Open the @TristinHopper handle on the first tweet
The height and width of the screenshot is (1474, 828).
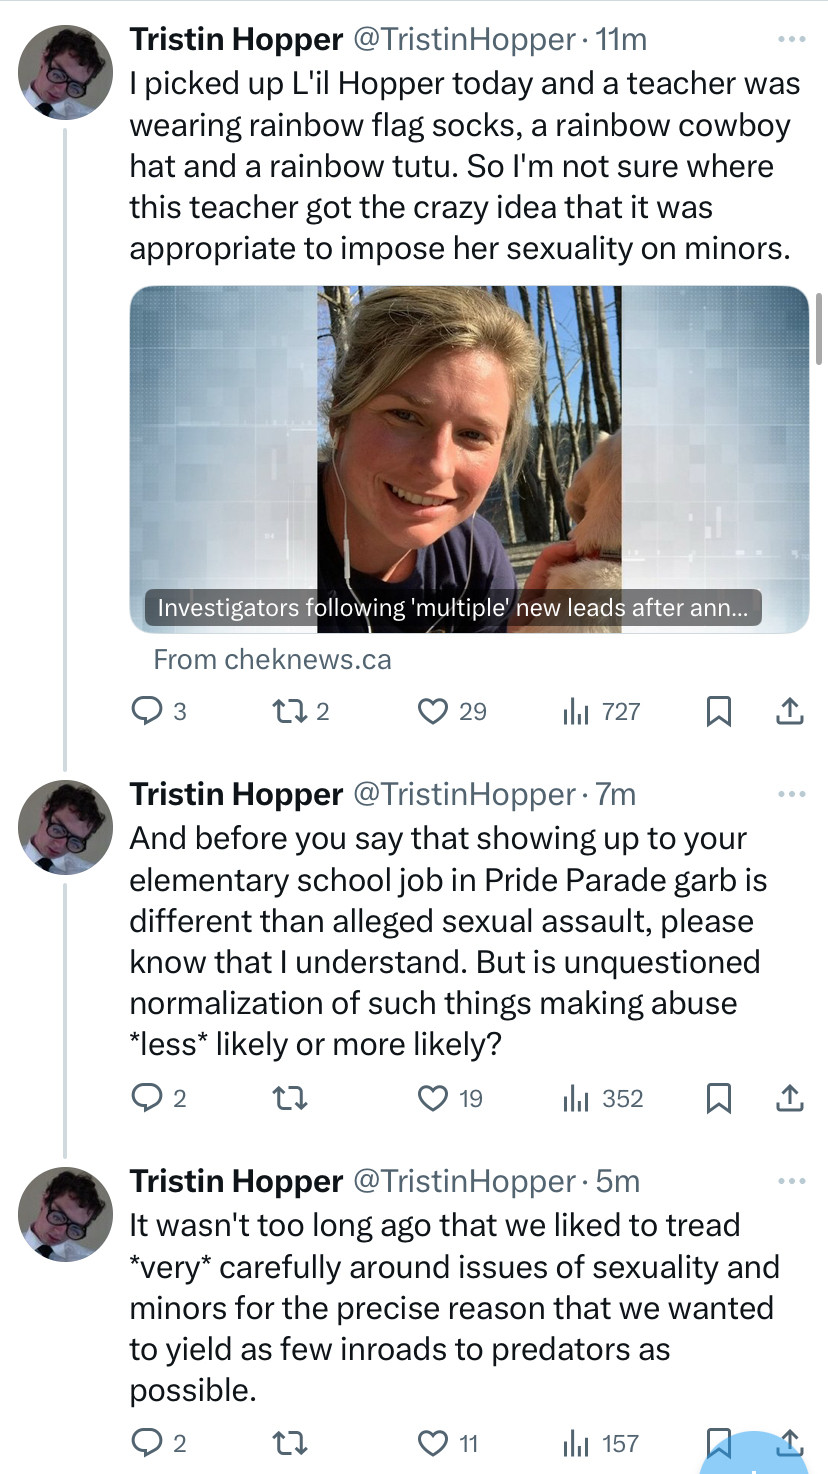click(x=462, y=40)
